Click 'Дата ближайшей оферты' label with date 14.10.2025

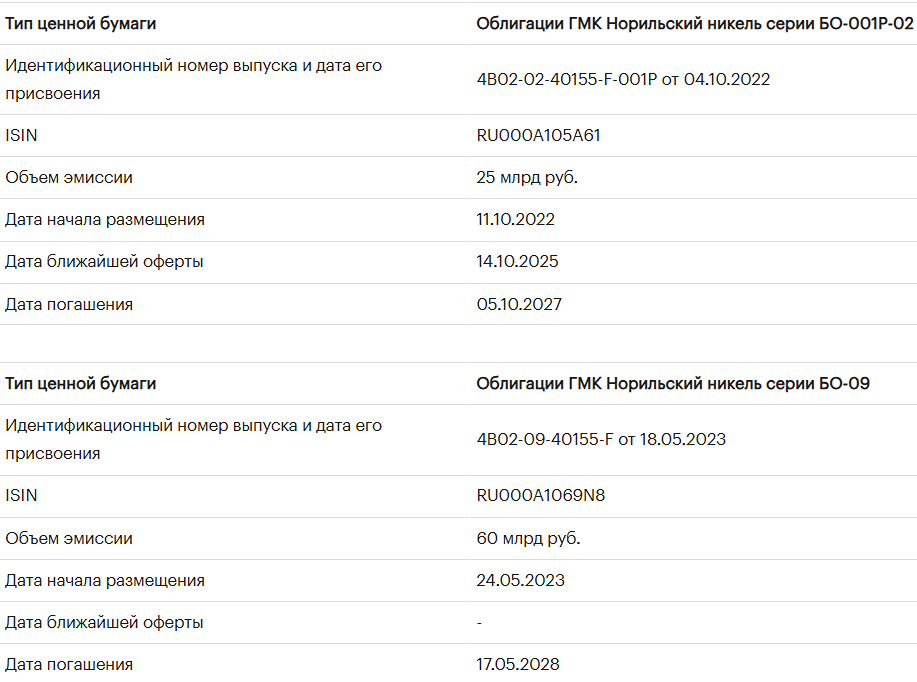click(104, 261)
